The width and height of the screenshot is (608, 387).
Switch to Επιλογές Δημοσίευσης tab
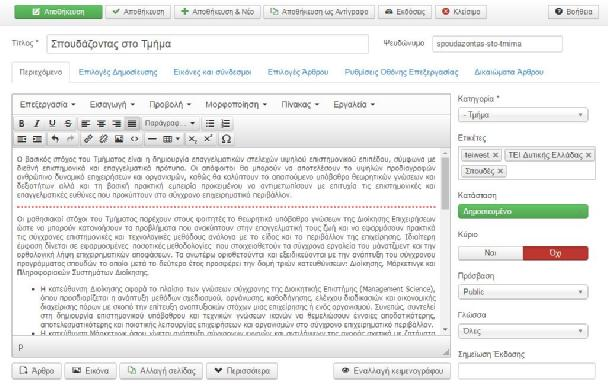click(118, 72)
